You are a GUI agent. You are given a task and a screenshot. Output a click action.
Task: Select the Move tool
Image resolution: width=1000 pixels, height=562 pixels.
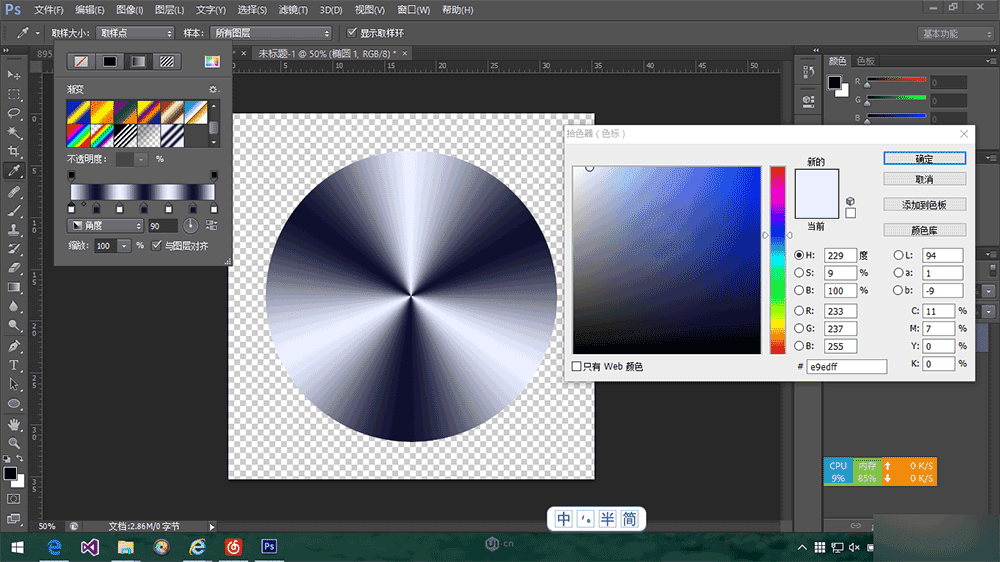coord(14,75)
